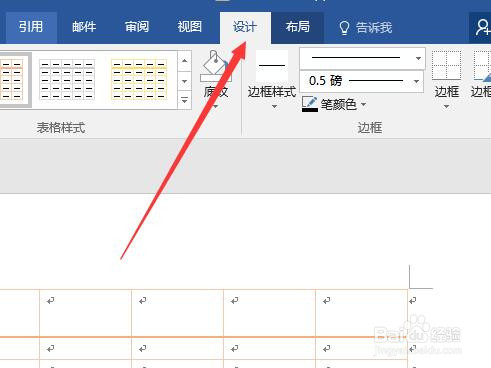Click first visible cell in top table row
Viewport: 491px width, 368px height.
(19, 313)
